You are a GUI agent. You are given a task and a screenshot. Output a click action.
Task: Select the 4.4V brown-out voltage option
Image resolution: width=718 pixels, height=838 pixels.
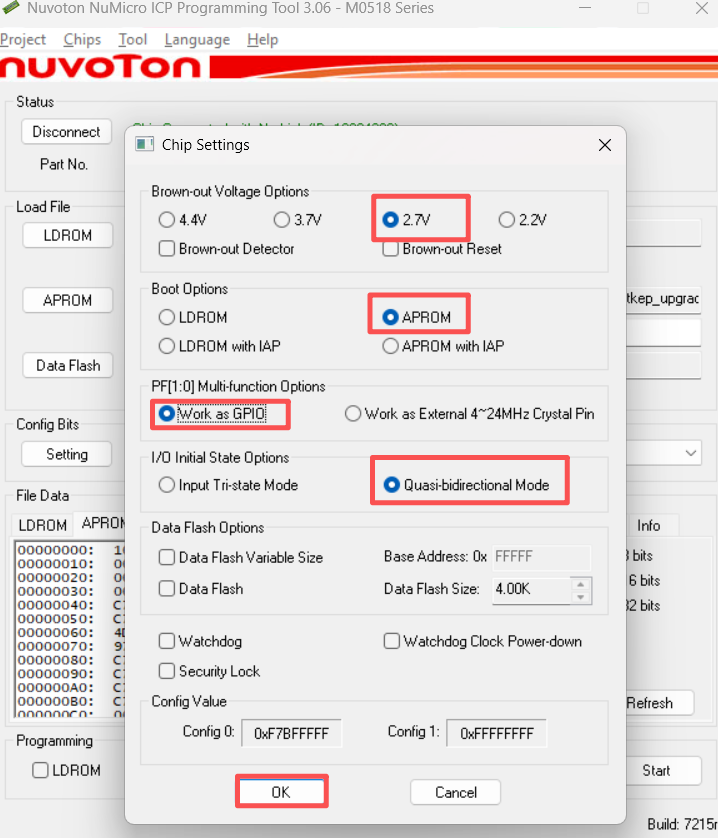tap(167, 220)
